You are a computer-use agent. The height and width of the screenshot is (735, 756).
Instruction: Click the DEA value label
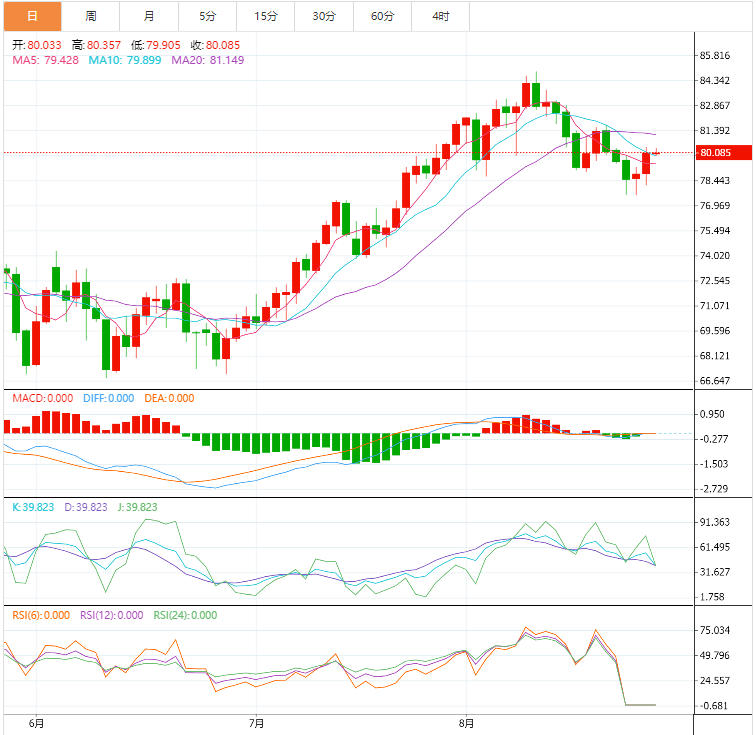coord(167,398)
